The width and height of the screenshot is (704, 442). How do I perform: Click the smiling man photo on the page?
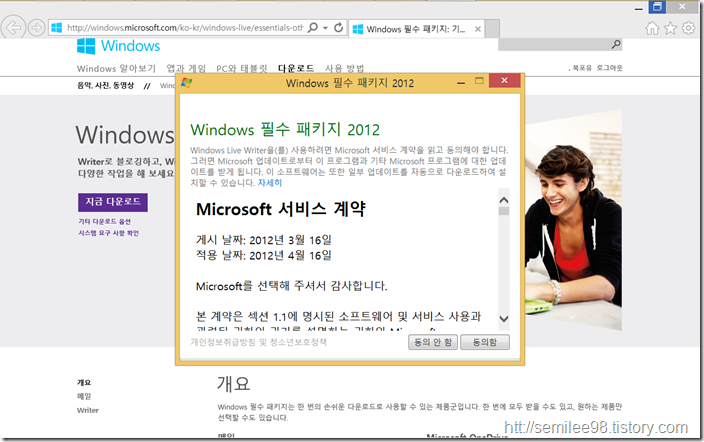(x=573, y=220)
